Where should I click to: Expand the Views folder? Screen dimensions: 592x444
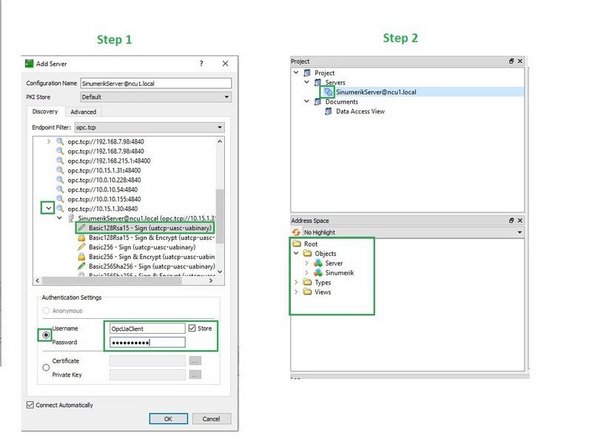click(296, 292)
